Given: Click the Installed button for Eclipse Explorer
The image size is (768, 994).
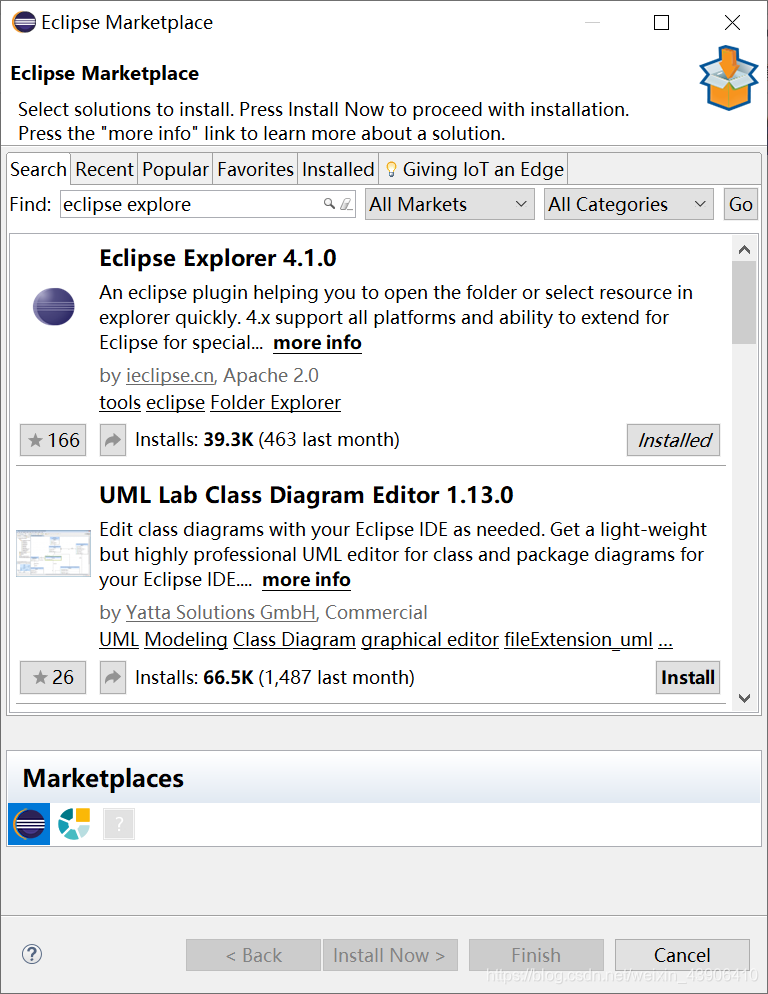Looking at the screenshot, I should click(674, 440).
